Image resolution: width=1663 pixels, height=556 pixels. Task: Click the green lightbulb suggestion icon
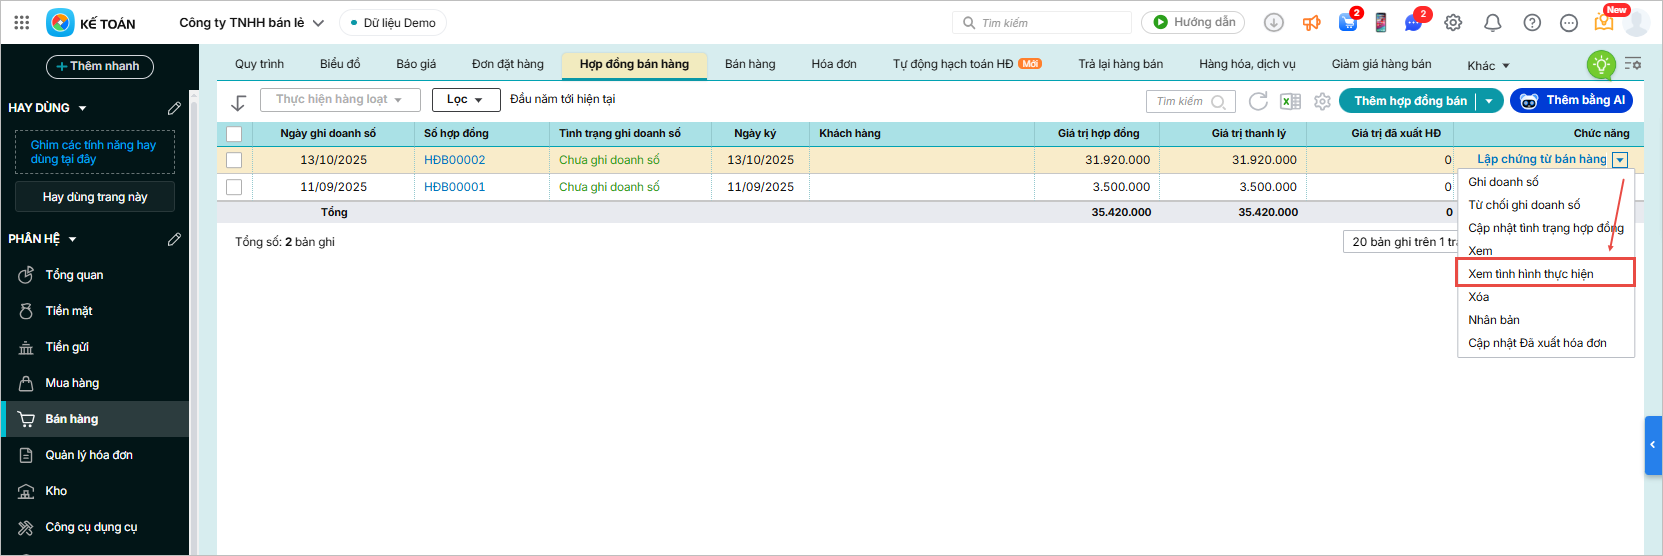1601,65
